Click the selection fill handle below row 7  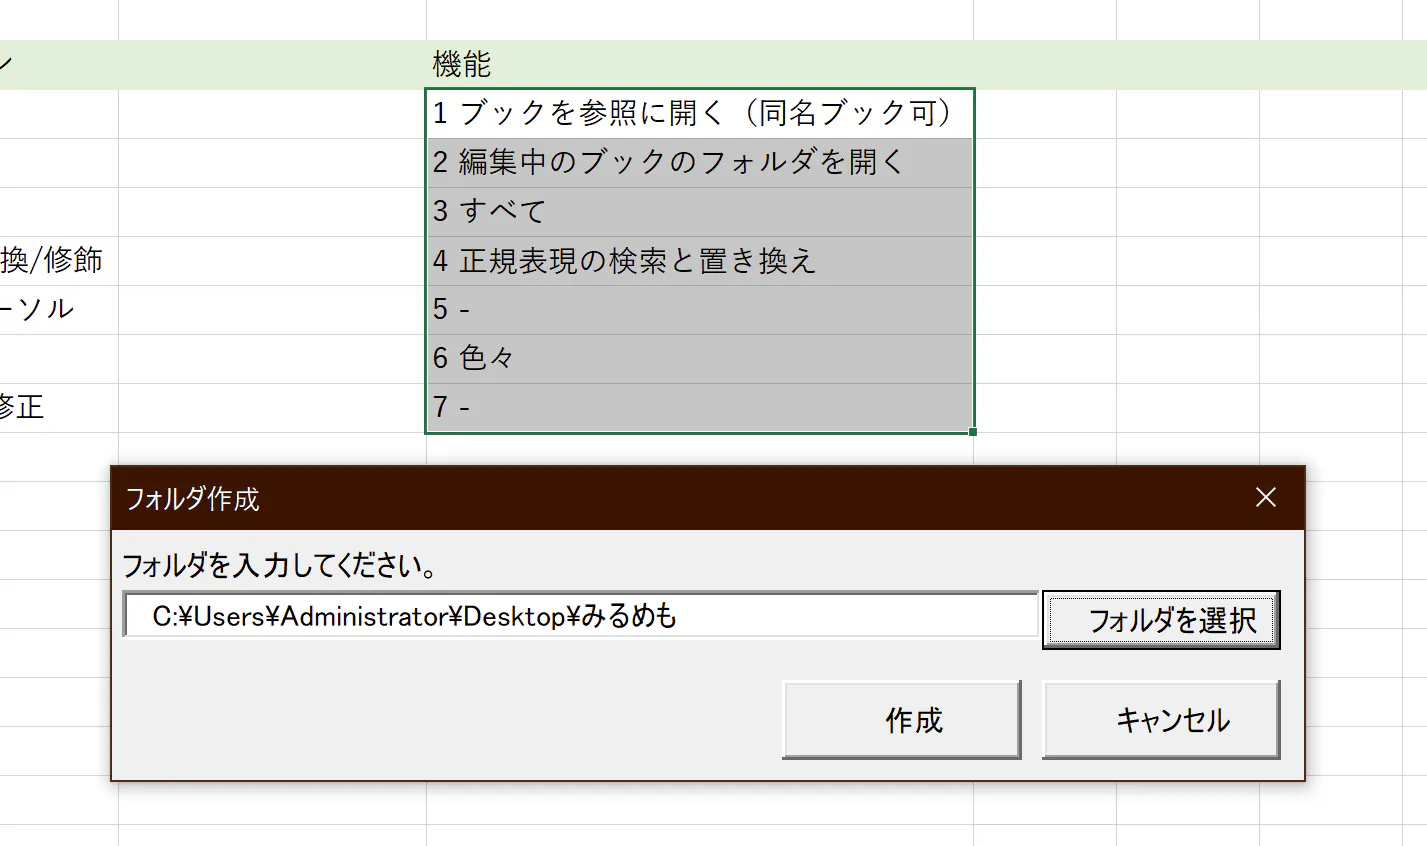point(973,432)
